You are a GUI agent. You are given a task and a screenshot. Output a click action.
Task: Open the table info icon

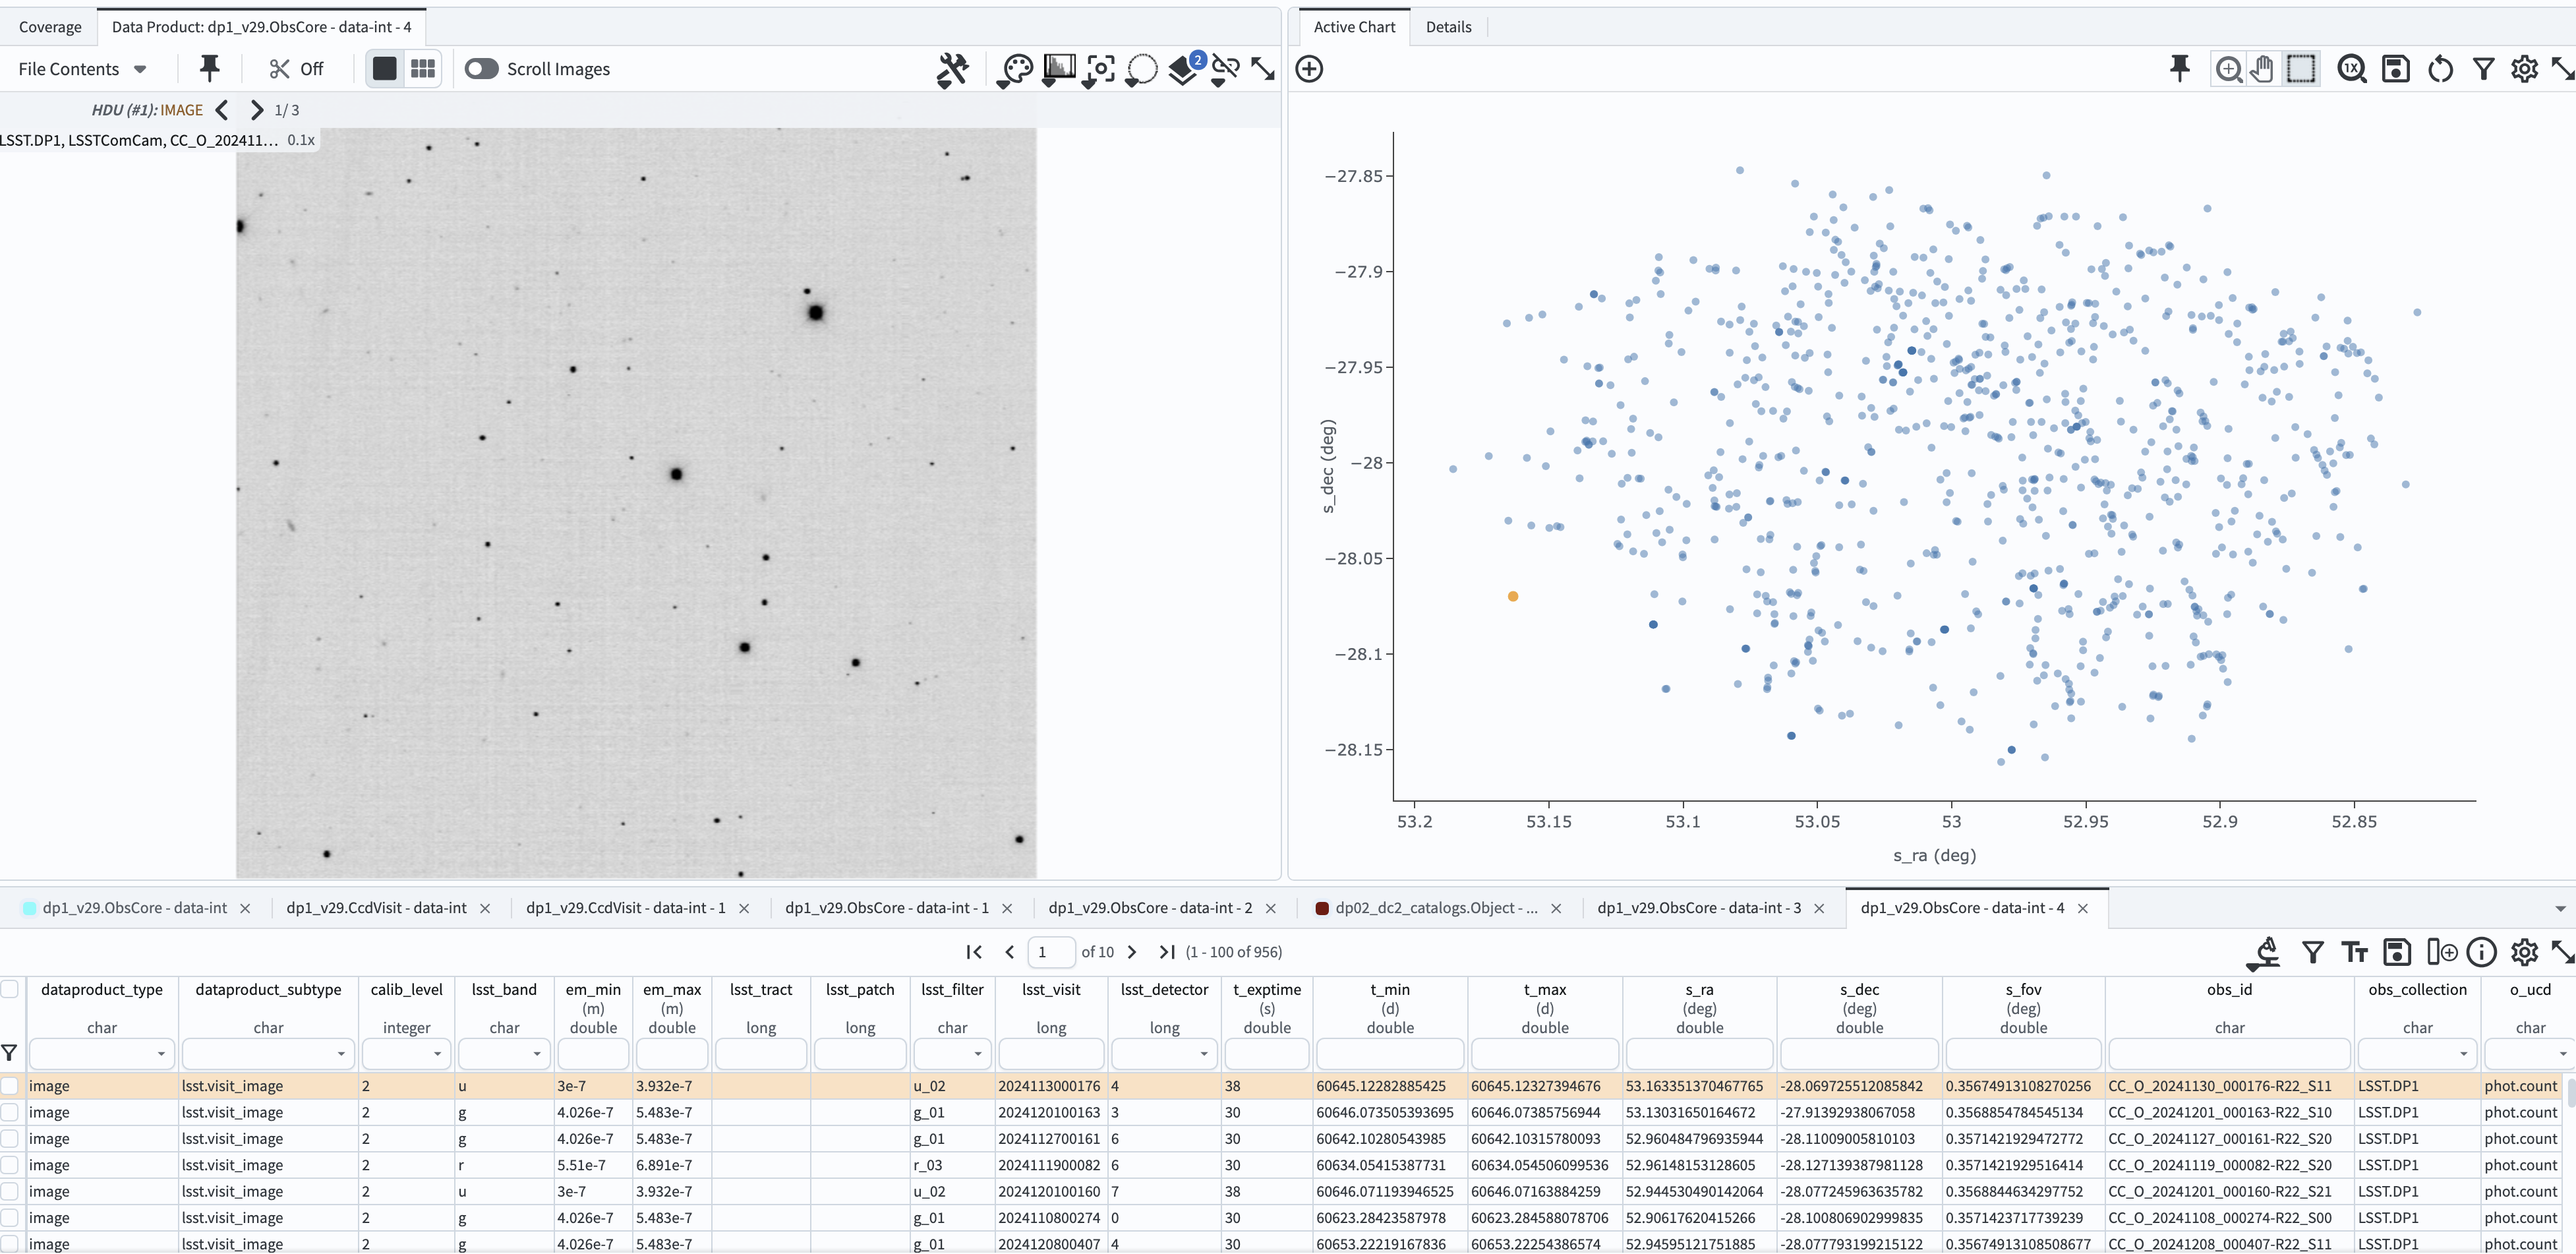click(2481, 952)
